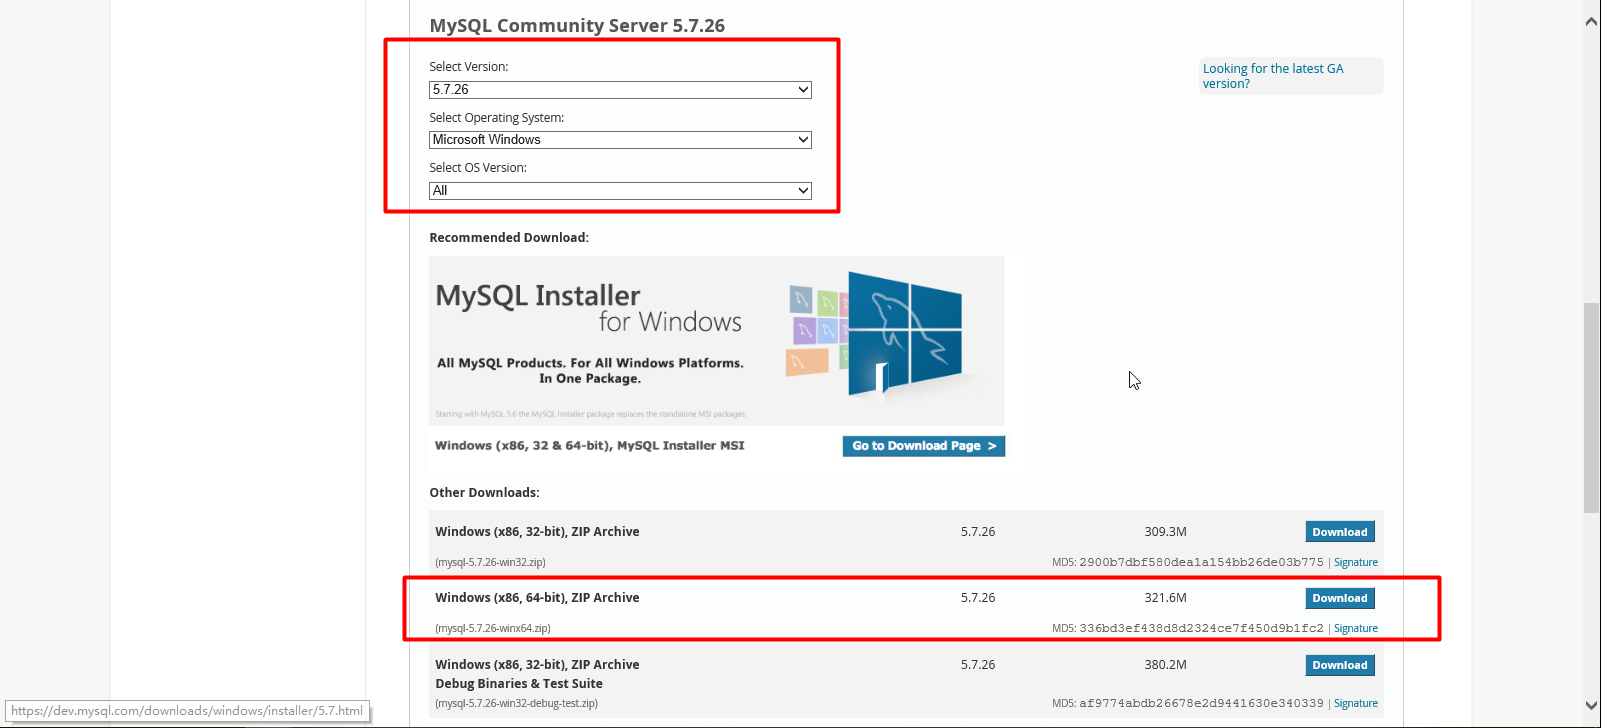Open Signature link for win32-debug-test.zip

tap(1356, 703)
